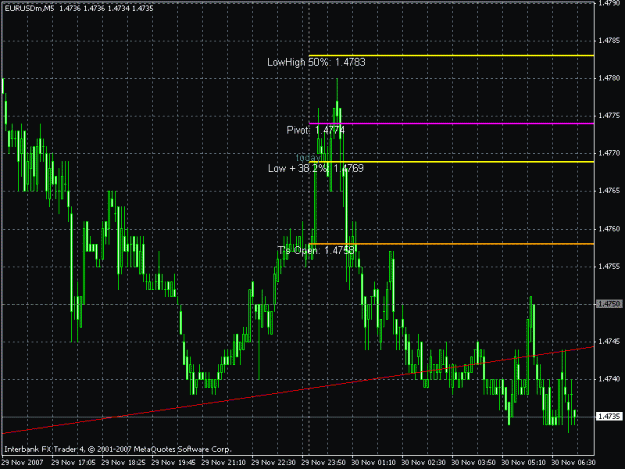The image size is (625, 469).
Task: Click the '29 Nov 23:50' time label
Action: 323,463
